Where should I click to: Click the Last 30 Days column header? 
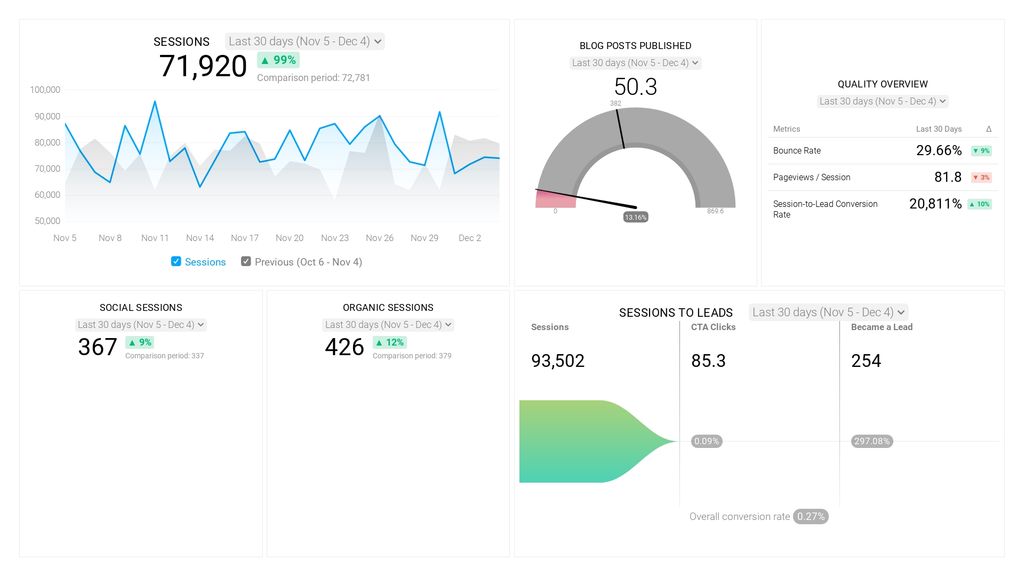coord(938,129)
